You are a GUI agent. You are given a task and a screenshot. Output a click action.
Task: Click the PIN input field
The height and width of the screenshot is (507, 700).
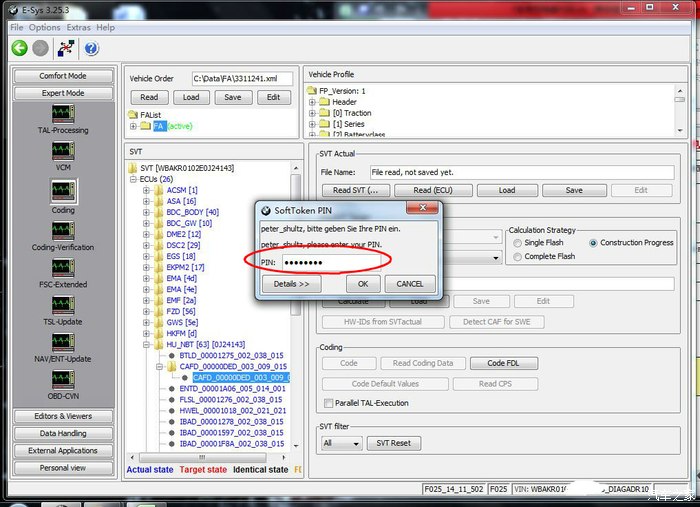332,262
